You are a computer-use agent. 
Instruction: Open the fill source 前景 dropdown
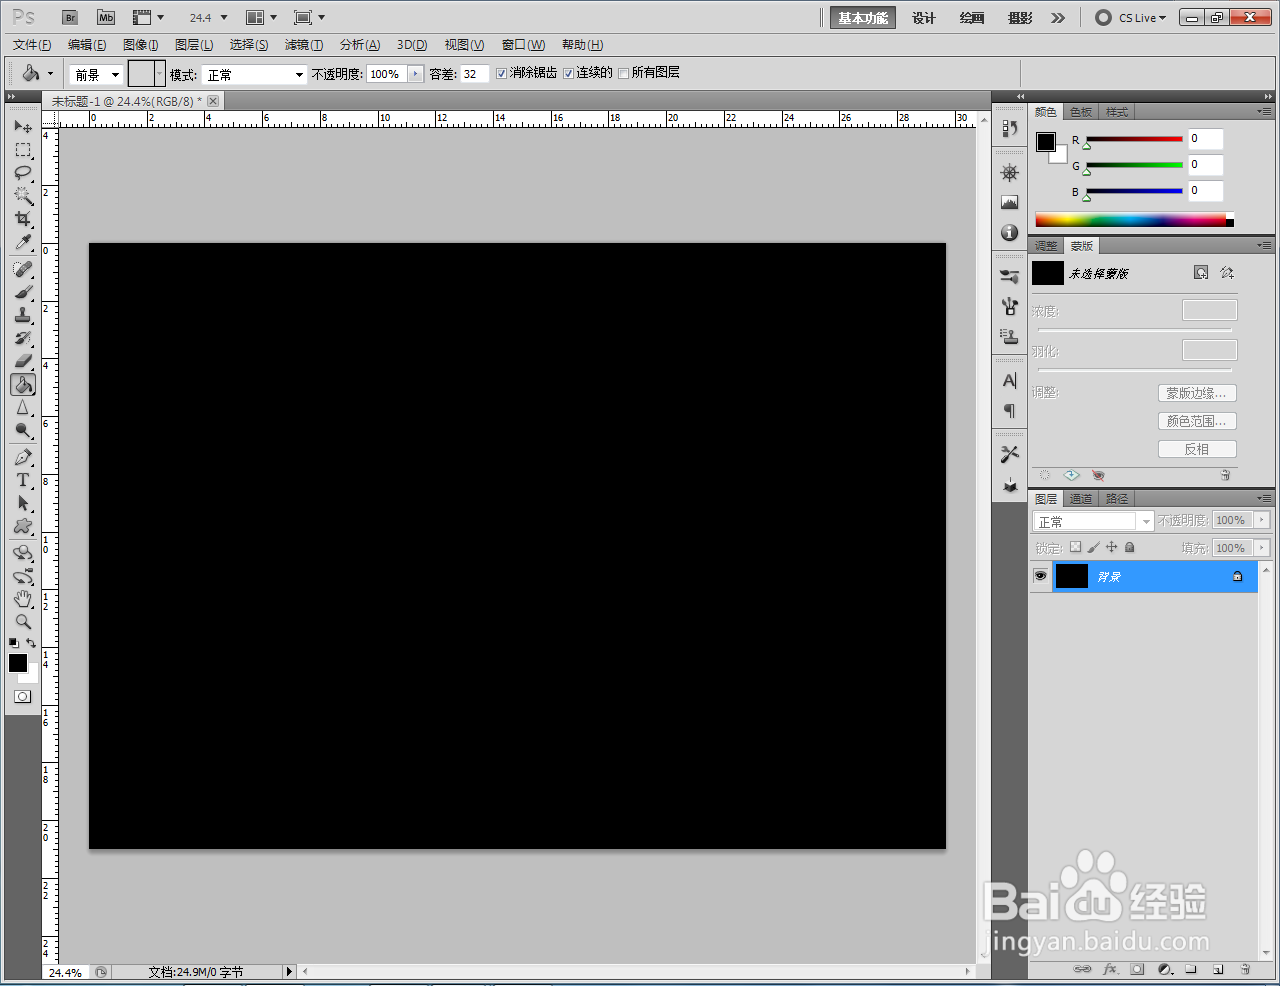pos(96,74)
